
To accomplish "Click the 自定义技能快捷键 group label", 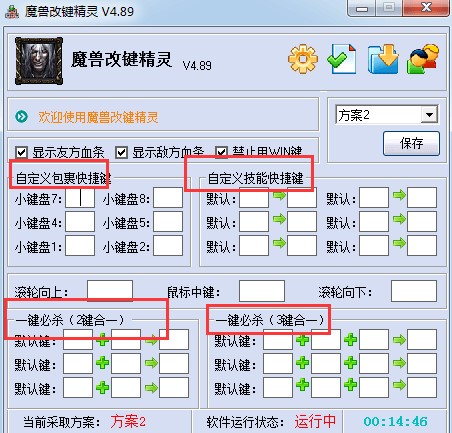I will click(x=255, y=179).
